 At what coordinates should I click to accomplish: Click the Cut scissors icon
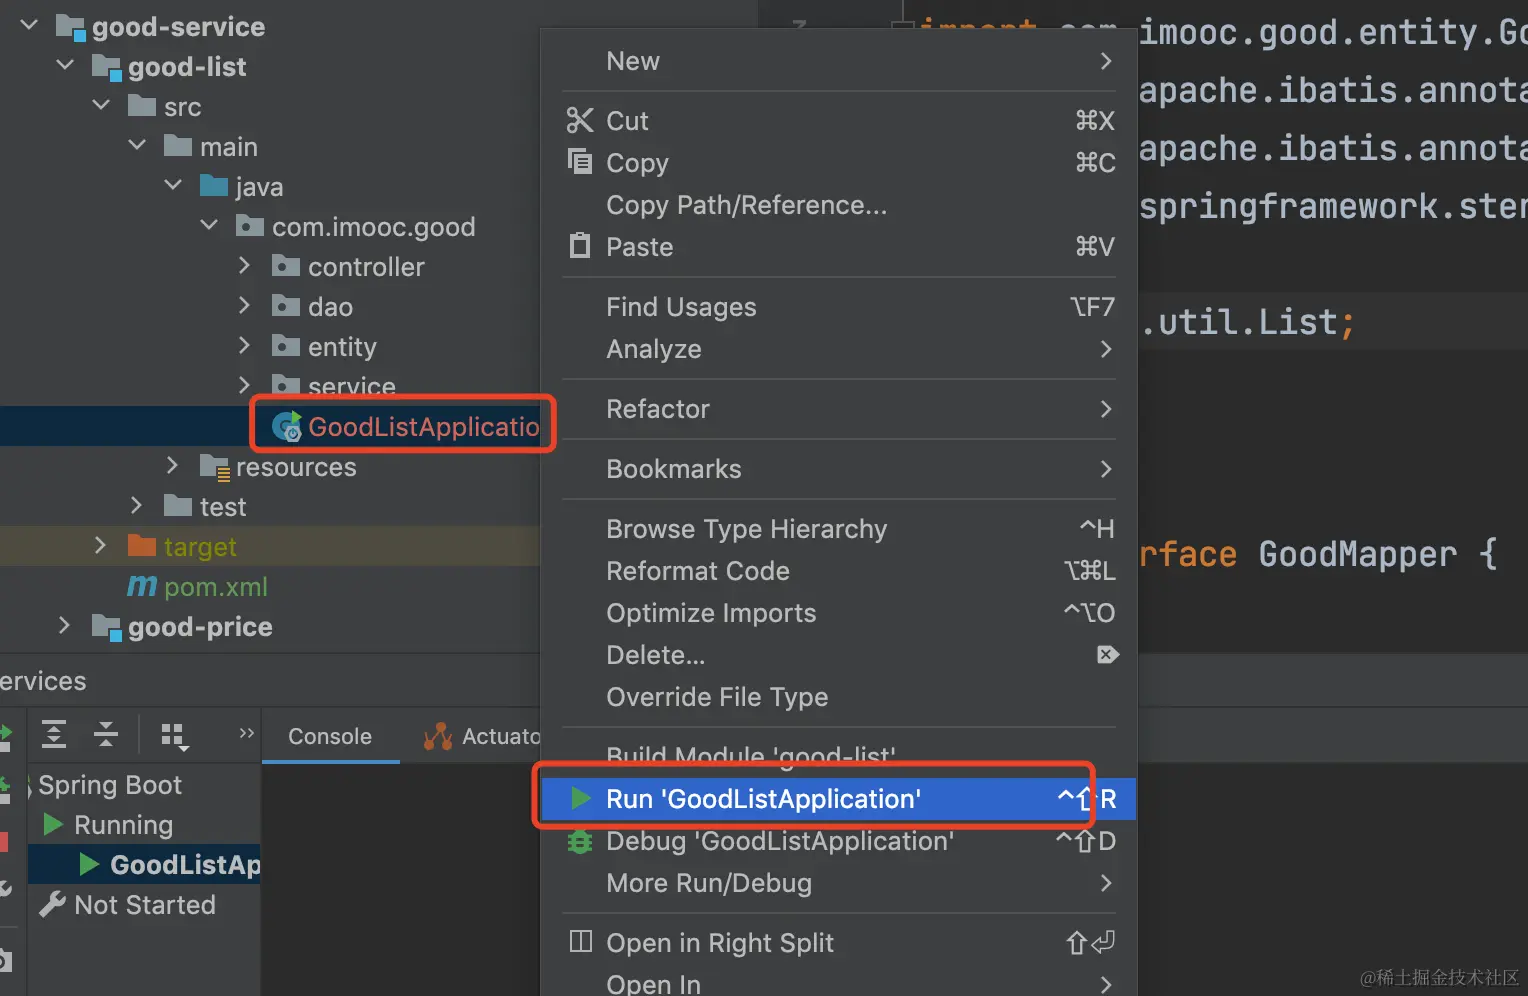click(580, 120)
